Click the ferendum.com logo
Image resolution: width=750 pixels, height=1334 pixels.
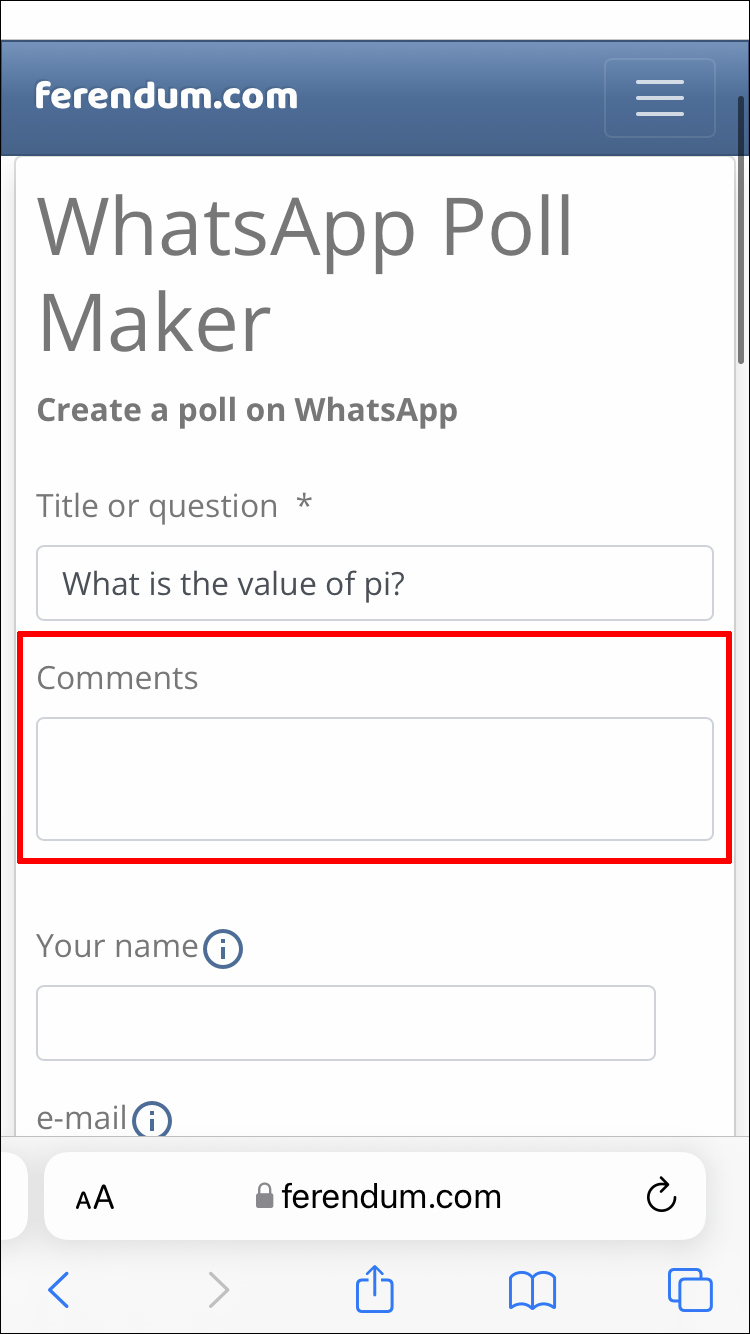[166, 96]
